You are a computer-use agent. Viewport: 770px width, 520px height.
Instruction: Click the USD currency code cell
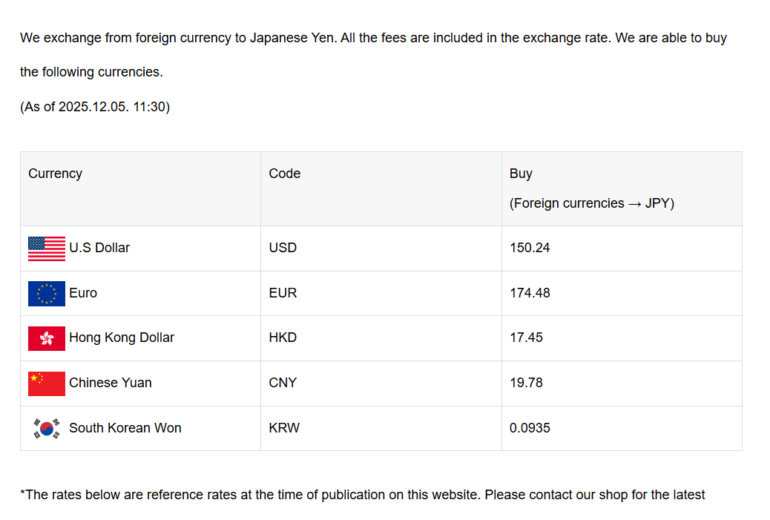click(283, 248)
